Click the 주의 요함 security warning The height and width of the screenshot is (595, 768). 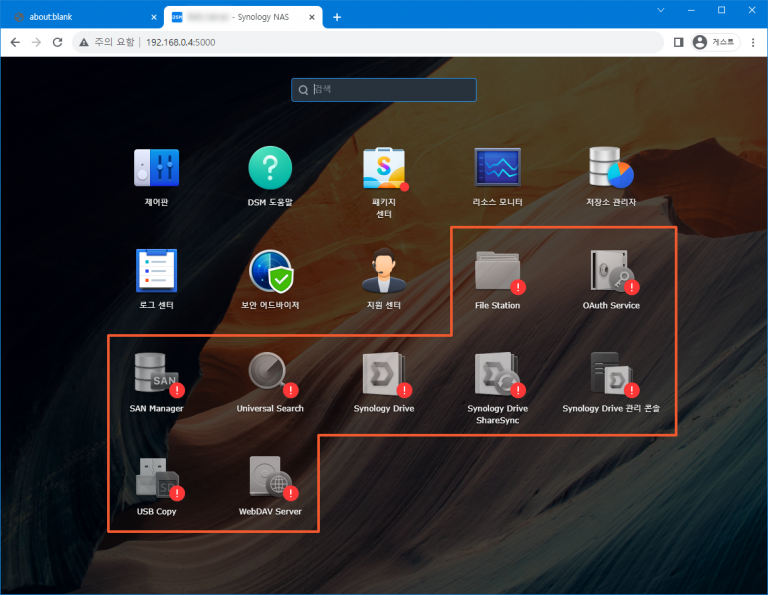pyautogui.click(x=106, y=42)
